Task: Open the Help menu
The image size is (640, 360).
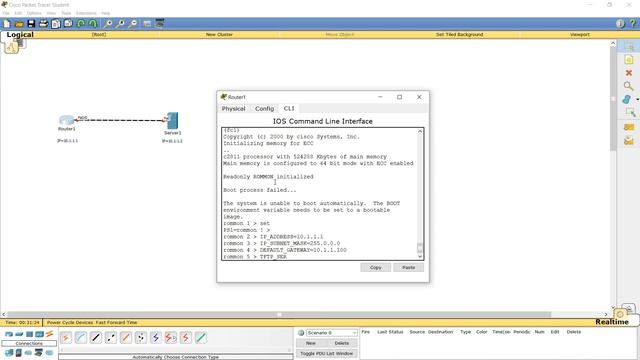Action: [106, 13]
